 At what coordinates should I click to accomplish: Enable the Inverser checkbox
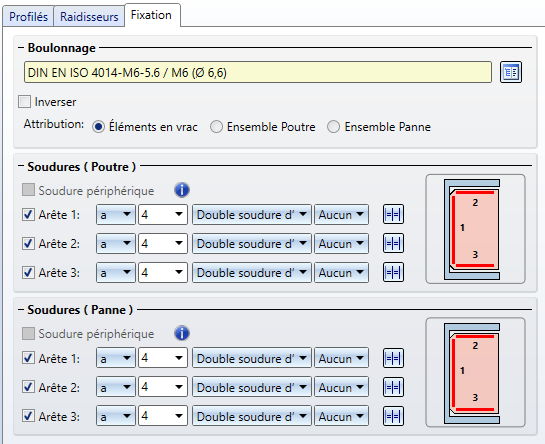click(x=24, y=102)
